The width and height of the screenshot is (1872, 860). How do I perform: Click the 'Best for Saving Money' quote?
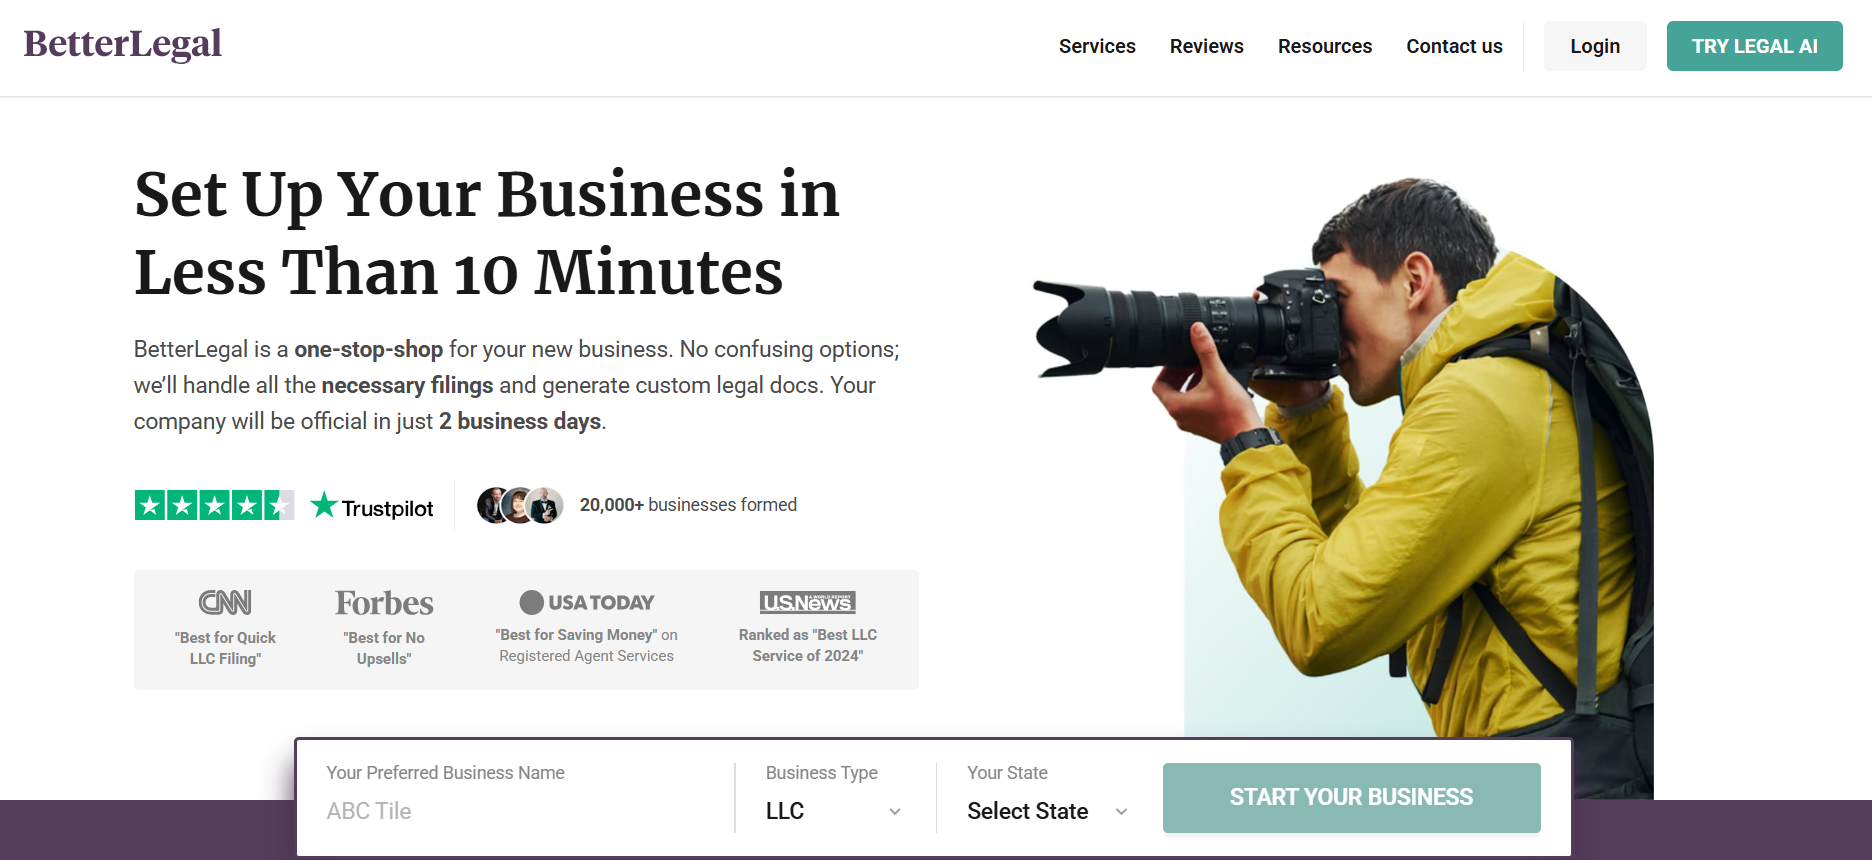pyautogui.click(x=586, y=645)
